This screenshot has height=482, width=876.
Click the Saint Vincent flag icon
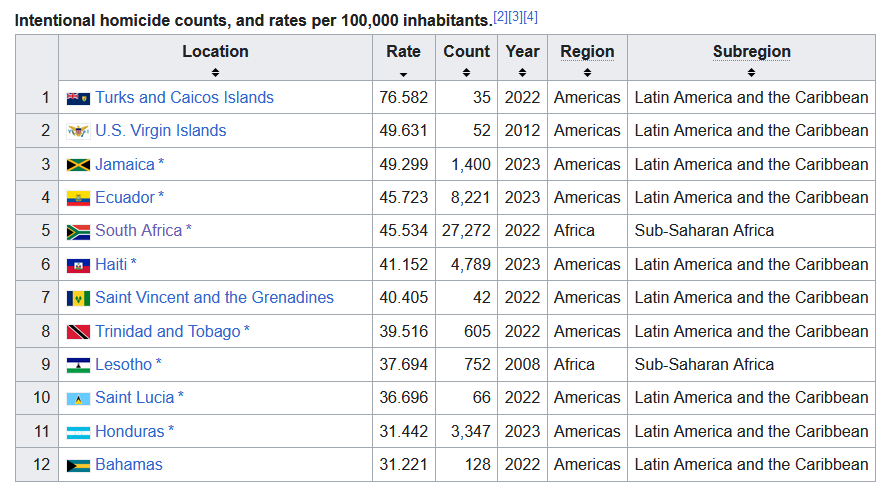(78, 299)
